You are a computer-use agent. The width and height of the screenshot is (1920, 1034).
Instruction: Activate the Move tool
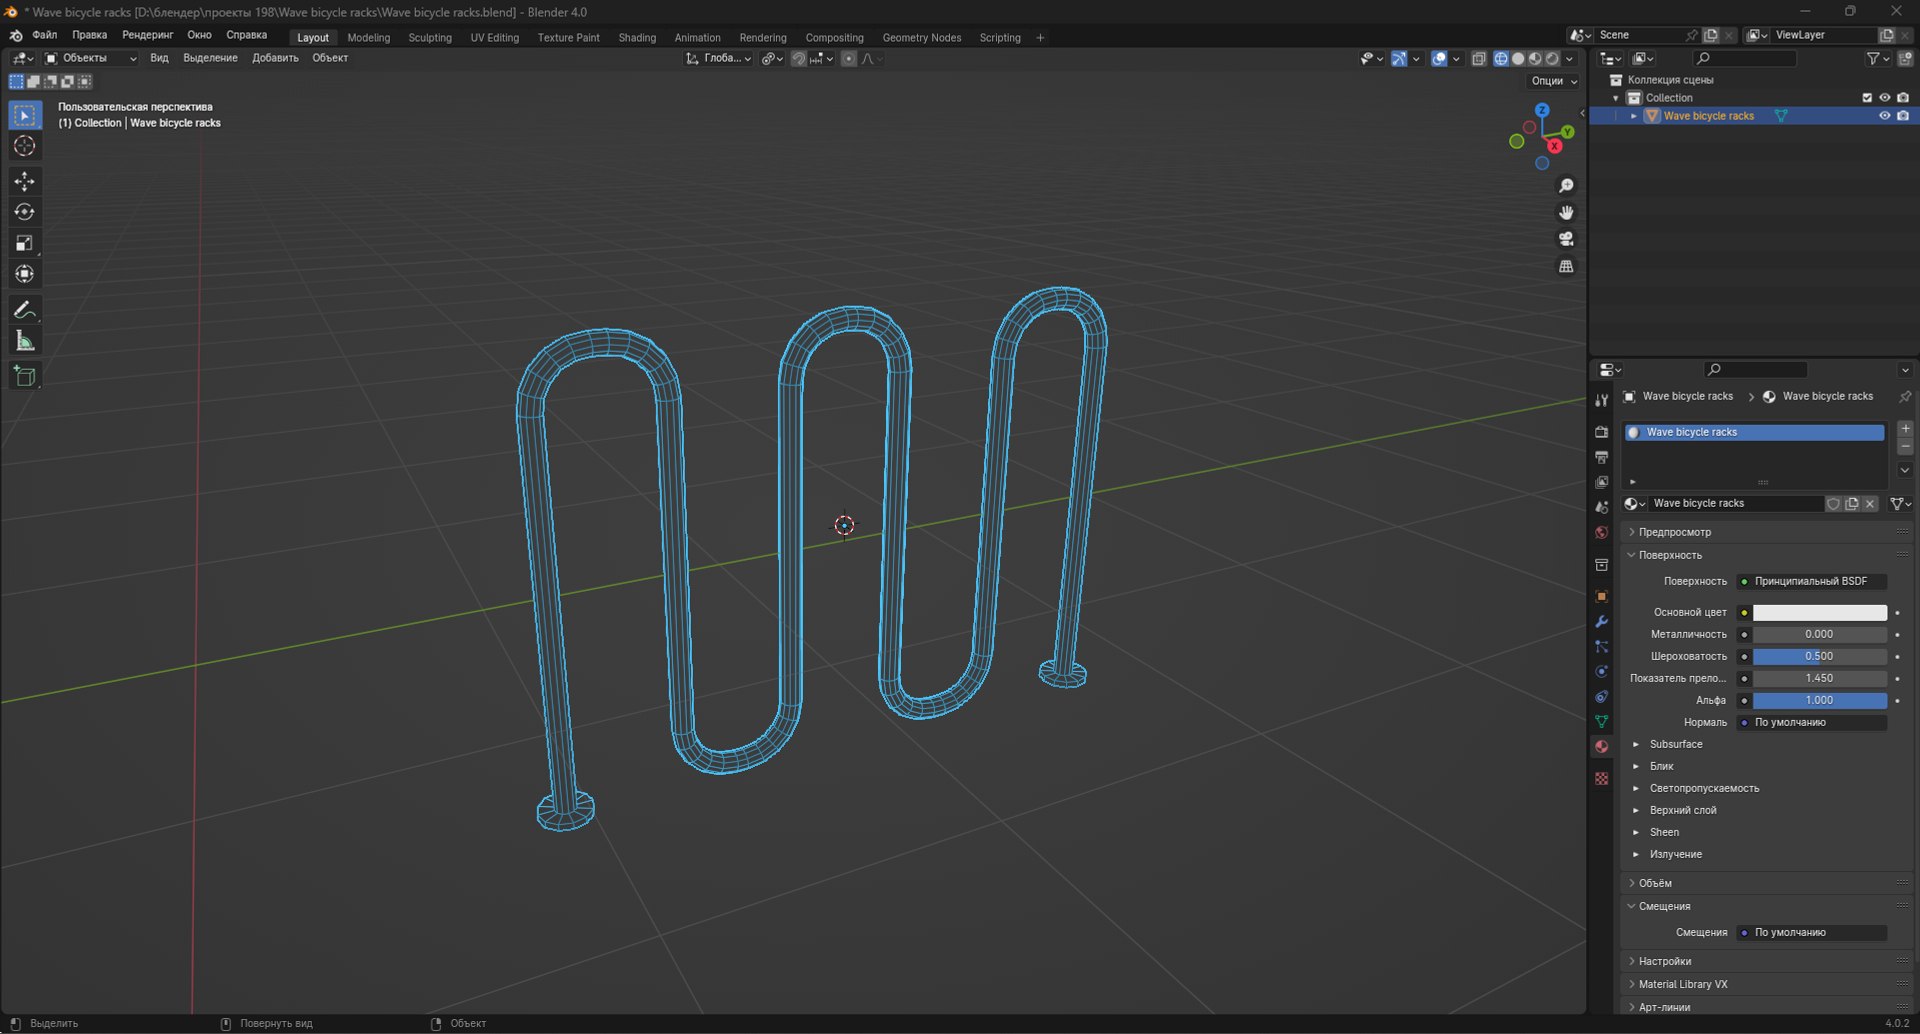tap(25, 181)
